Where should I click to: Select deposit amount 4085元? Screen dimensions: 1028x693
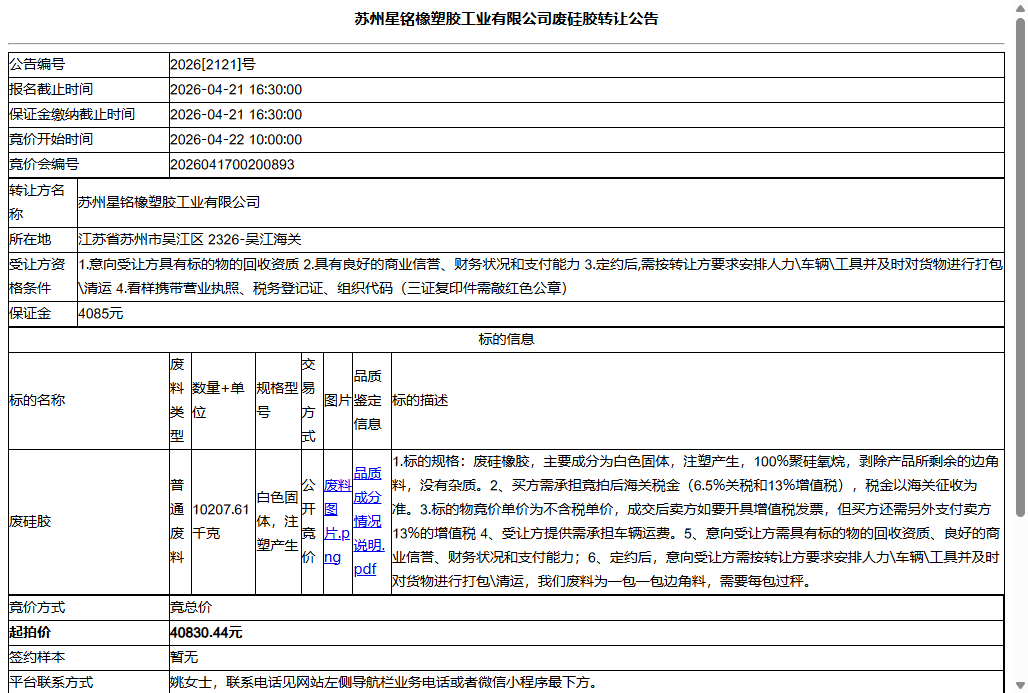(x=101, y=313)
